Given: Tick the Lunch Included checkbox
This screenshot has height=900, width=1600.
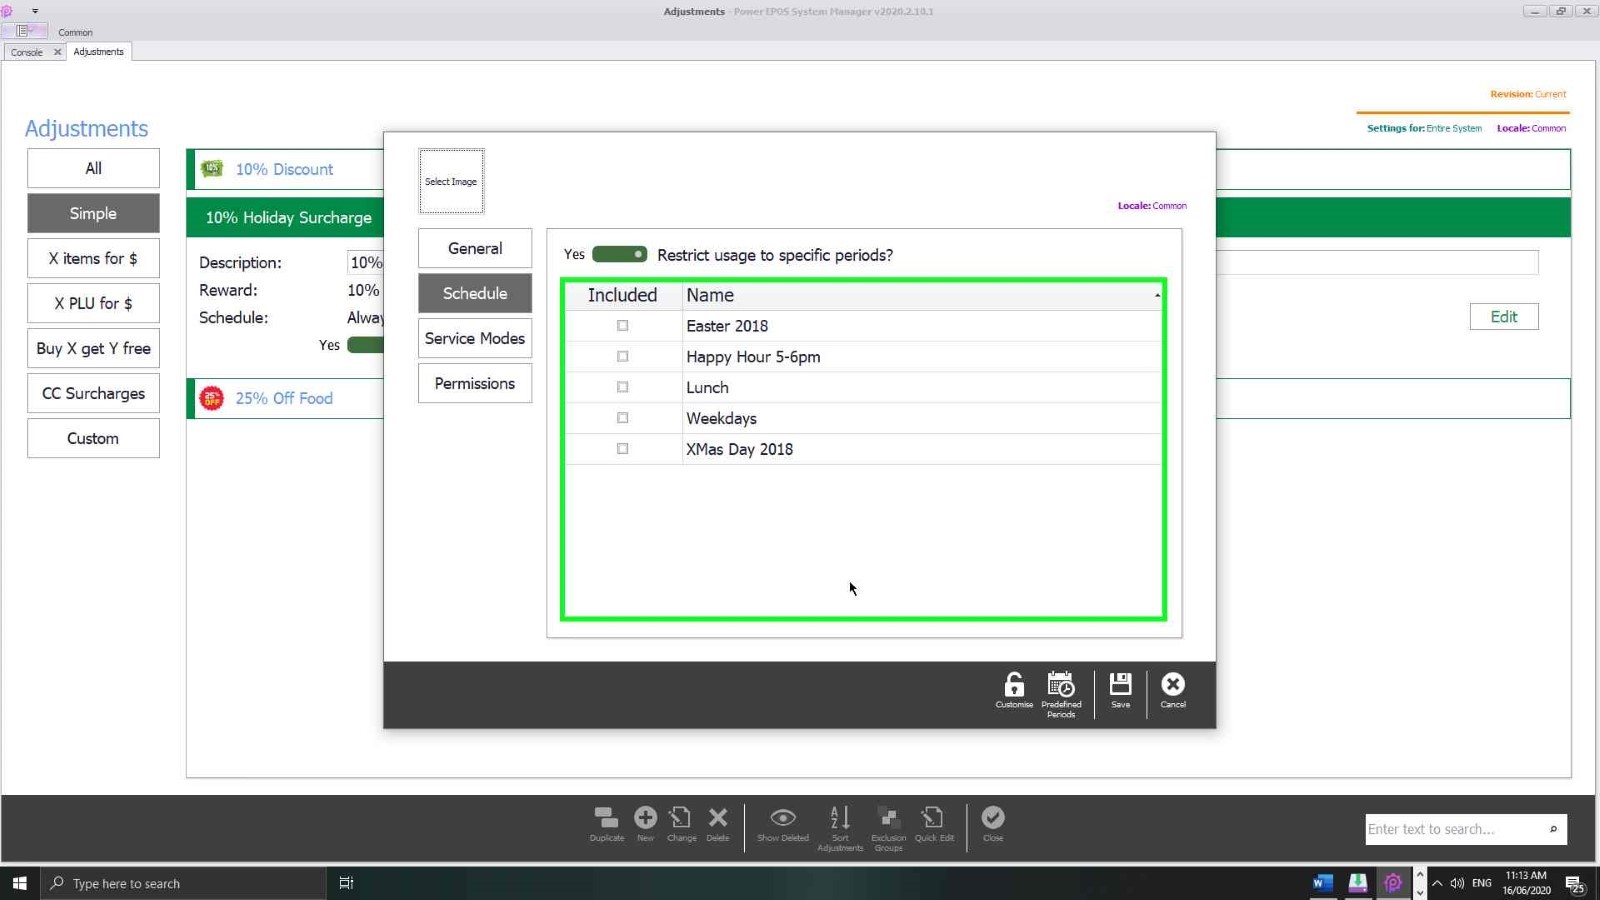Looking at the screenshot, I should click(x=623, y=387).
